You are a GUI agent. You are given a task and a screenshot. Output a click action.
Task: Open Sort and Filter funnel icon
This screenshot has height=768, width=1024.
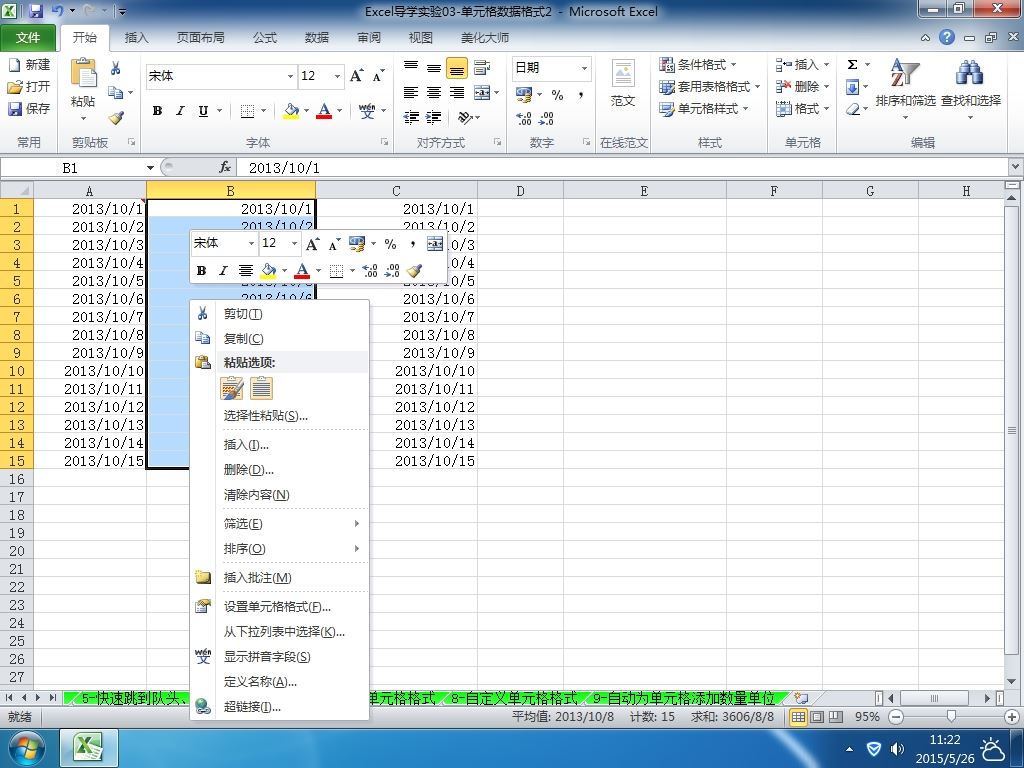tap(905, 73)
